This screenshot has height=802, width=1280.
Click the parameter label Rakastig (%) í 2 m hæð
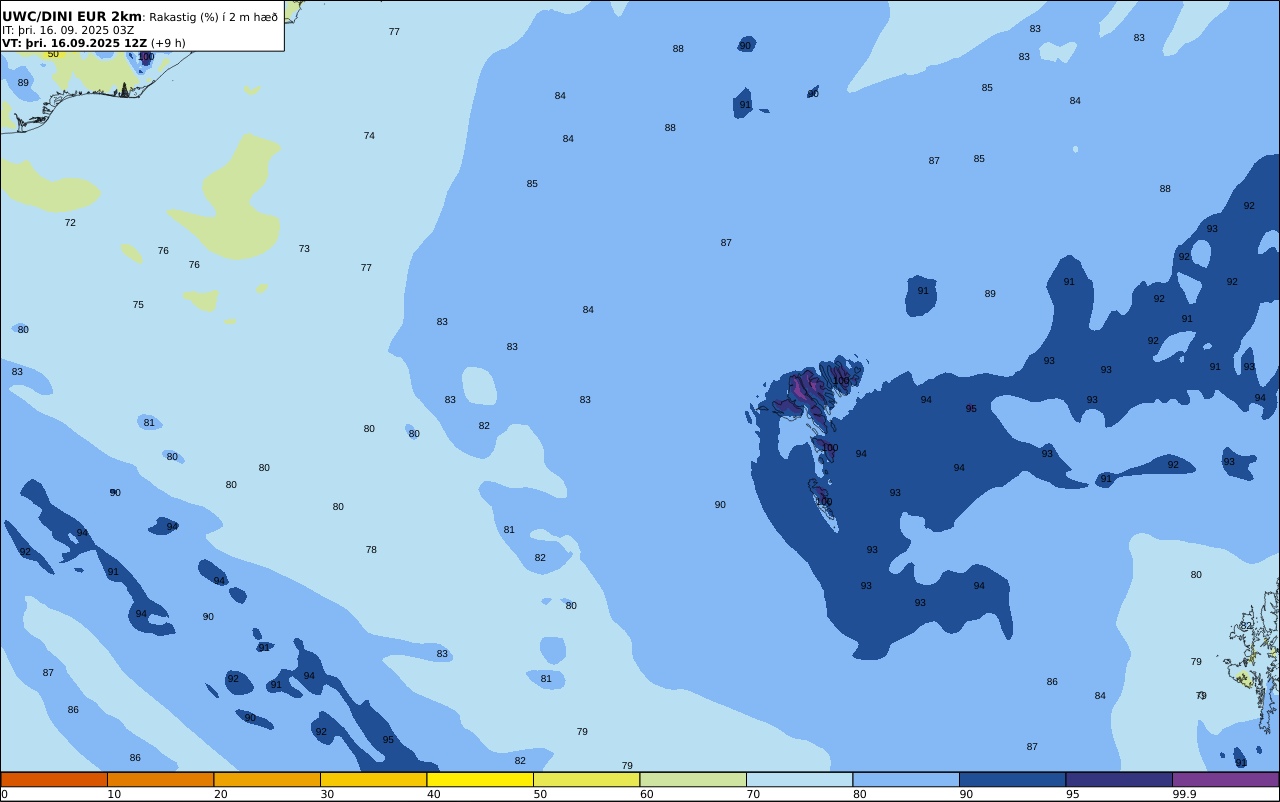pos(213,17)
